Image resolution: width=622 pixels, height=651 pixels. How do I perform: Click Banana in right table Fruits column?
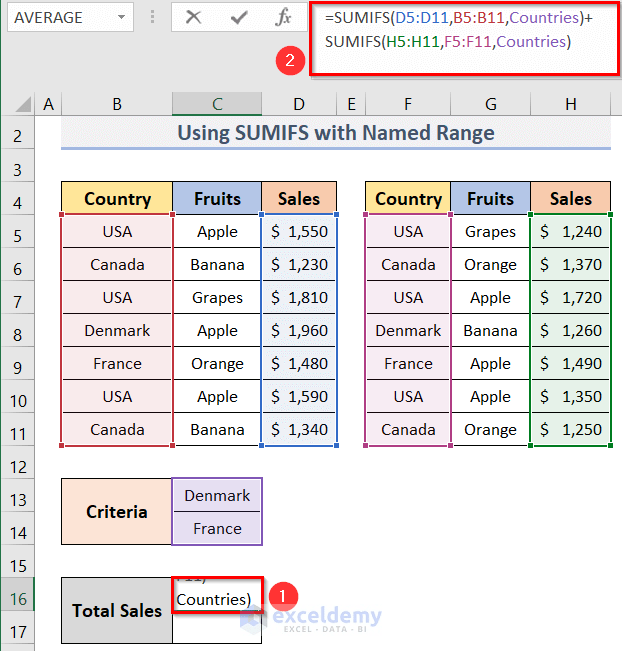[490, 330]
